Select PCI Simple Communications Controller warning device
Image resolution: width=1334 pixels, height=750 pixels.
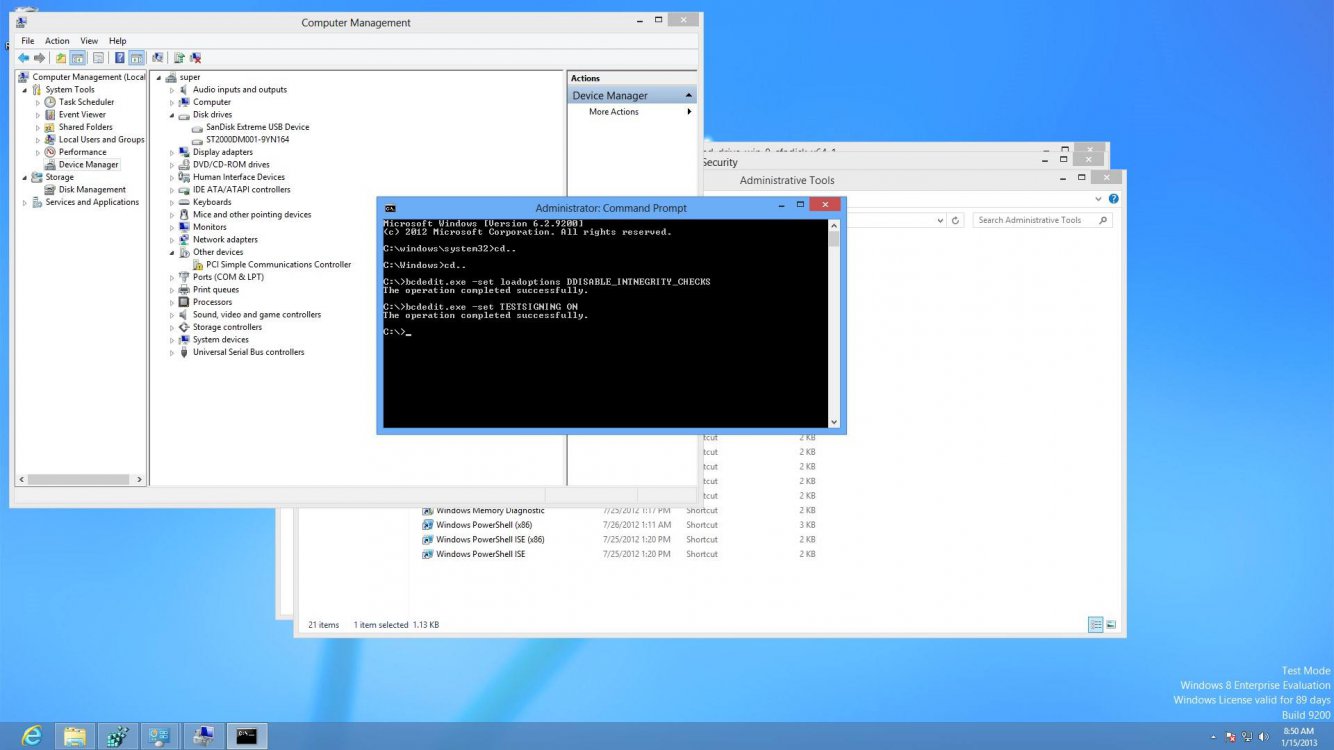(278, 264)
